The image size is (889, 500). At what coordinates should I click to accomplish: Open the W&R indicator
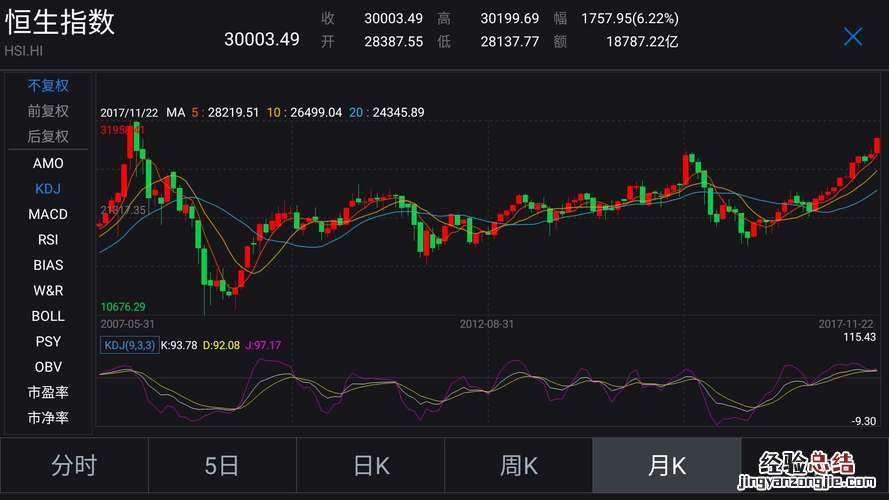click(x=48, y=290)
